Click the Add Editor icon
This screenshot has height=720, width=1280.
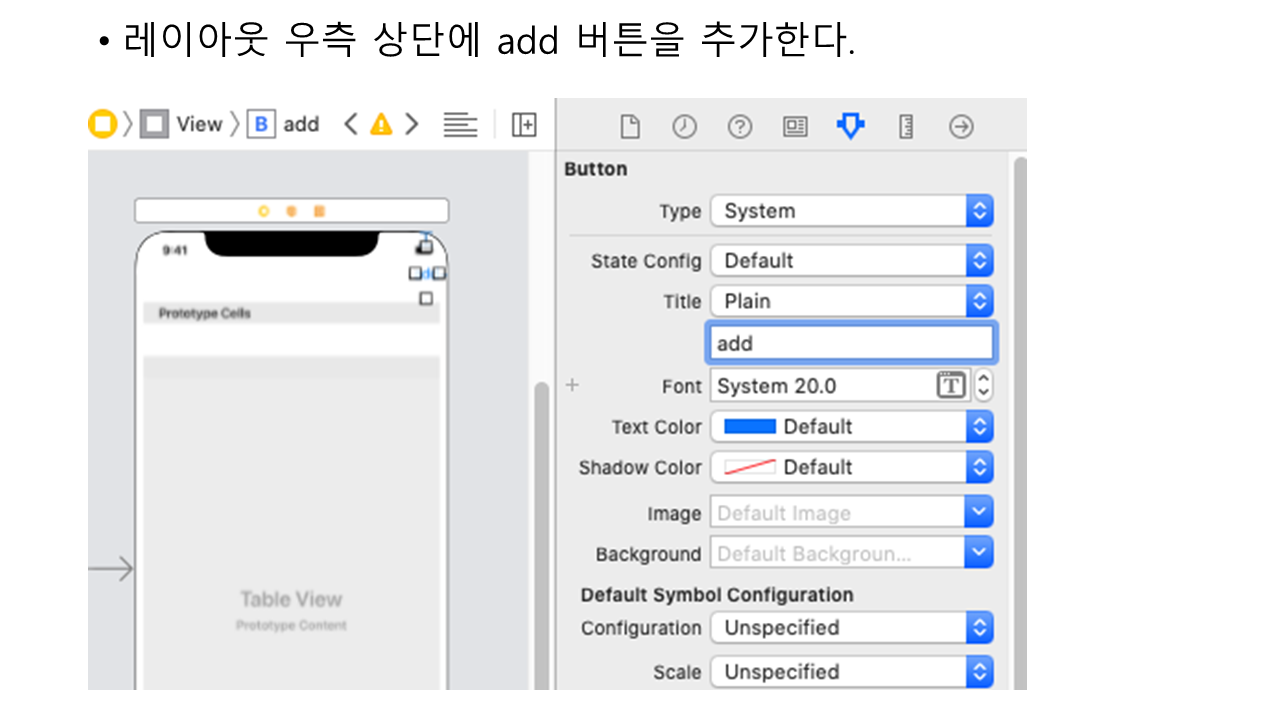coord(524,125)
